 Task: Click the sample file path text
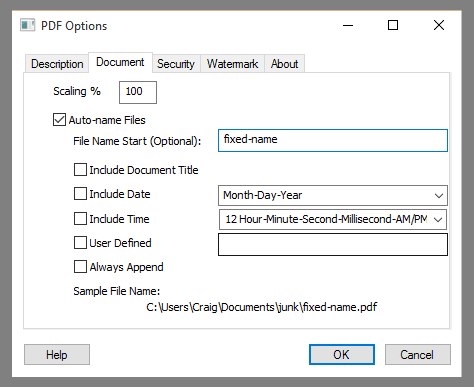tap(262, 307)
